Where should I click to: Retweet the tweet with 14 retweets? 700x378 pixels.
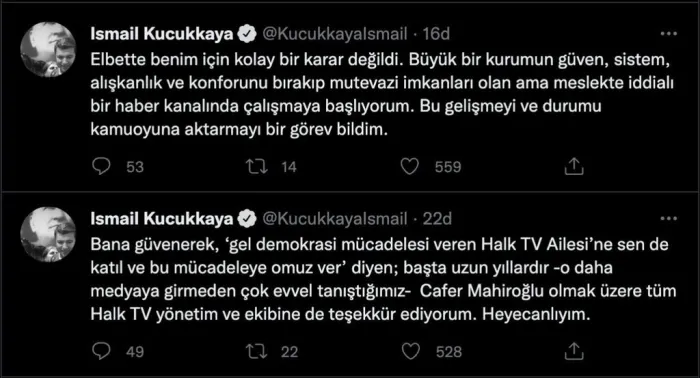[257, 166]
